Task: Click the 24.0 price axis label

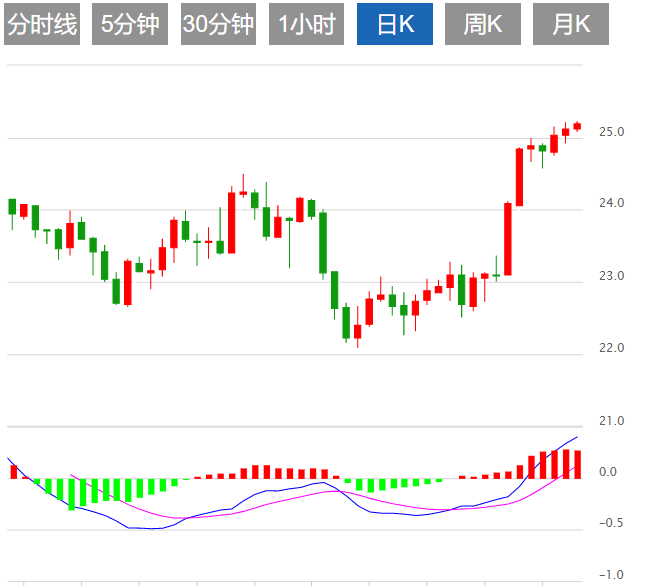Action: pos(612,204)
